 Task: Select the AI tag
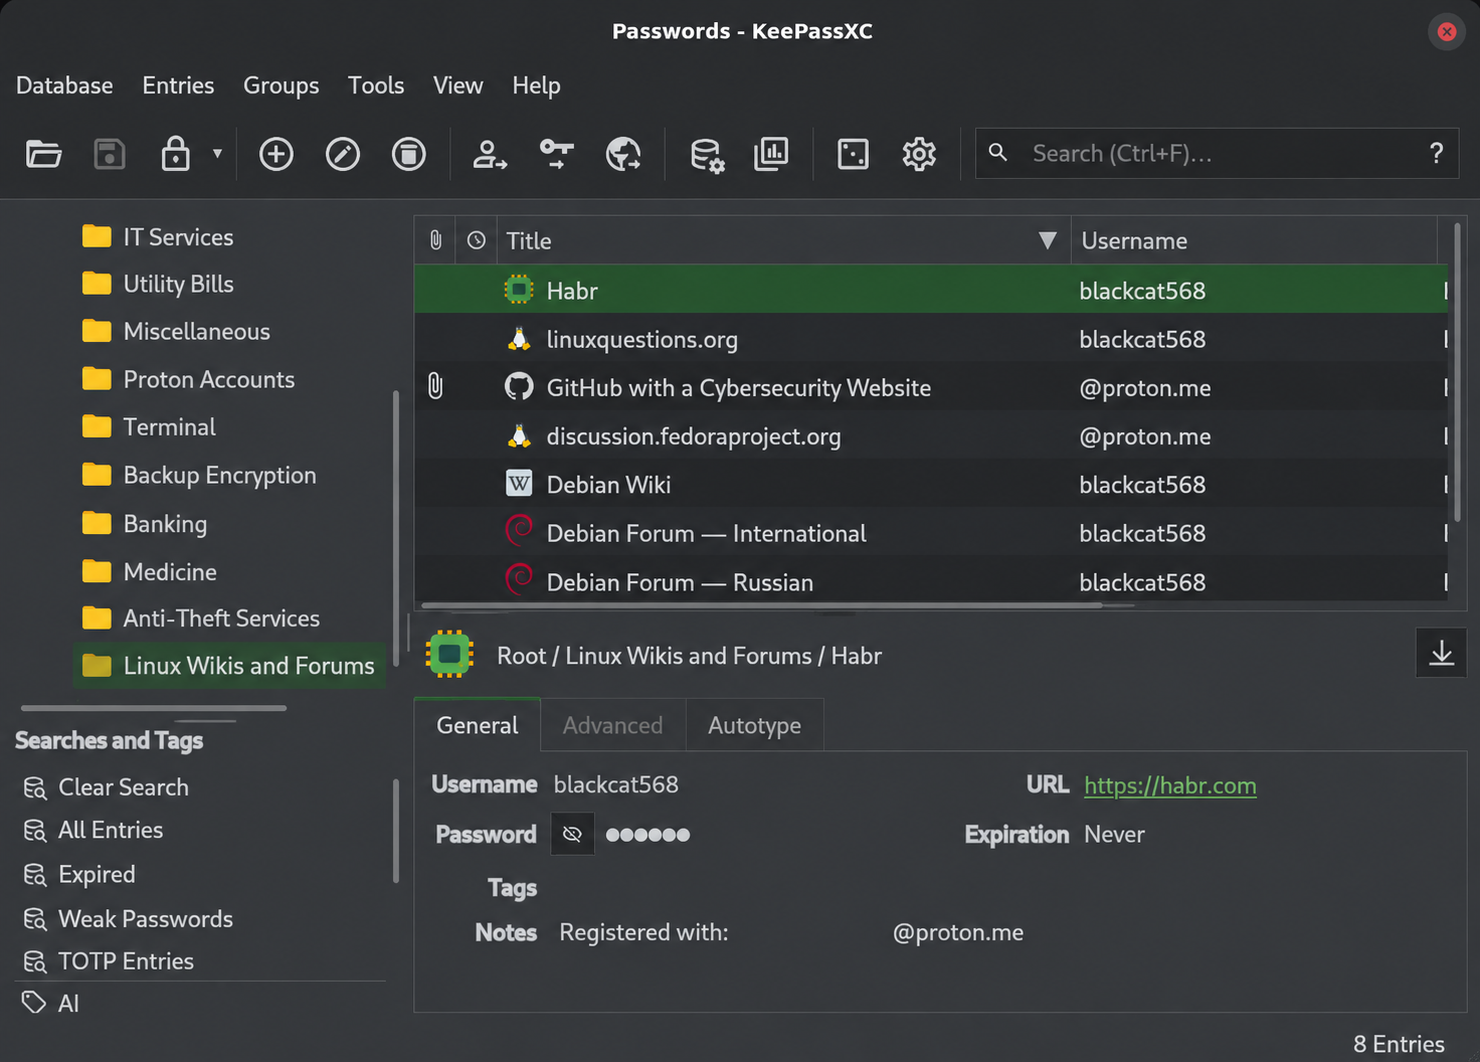(50, 1003)
